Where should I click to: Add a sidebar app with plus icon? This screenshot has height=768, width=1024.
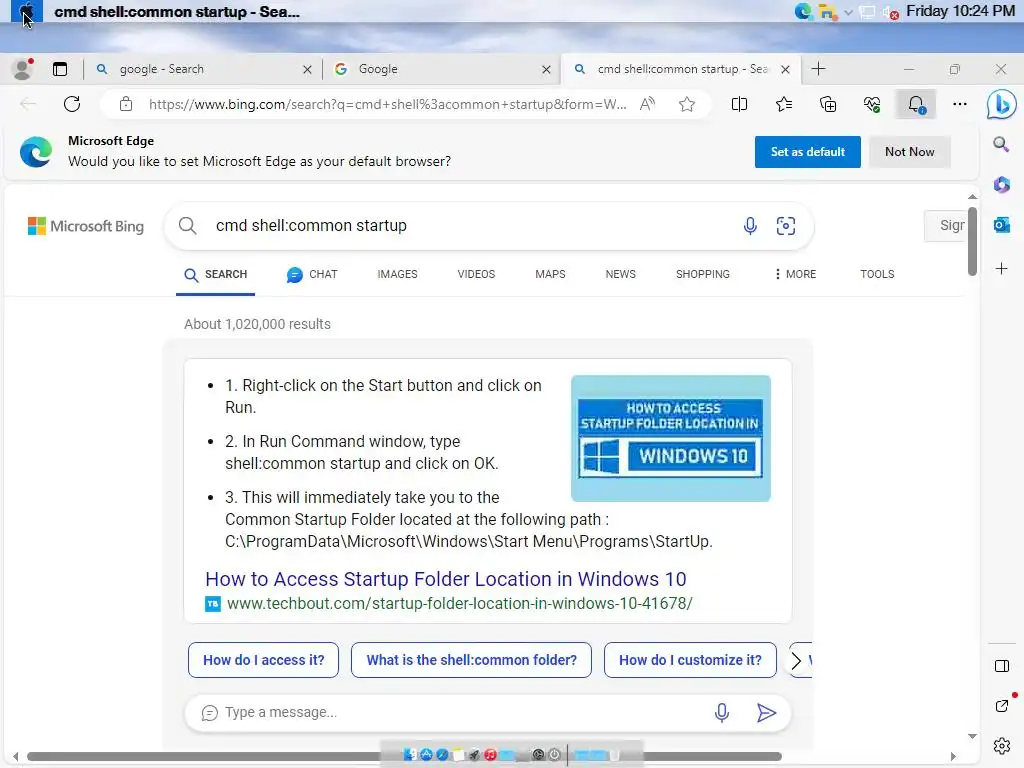click(x=1002, y=268)
